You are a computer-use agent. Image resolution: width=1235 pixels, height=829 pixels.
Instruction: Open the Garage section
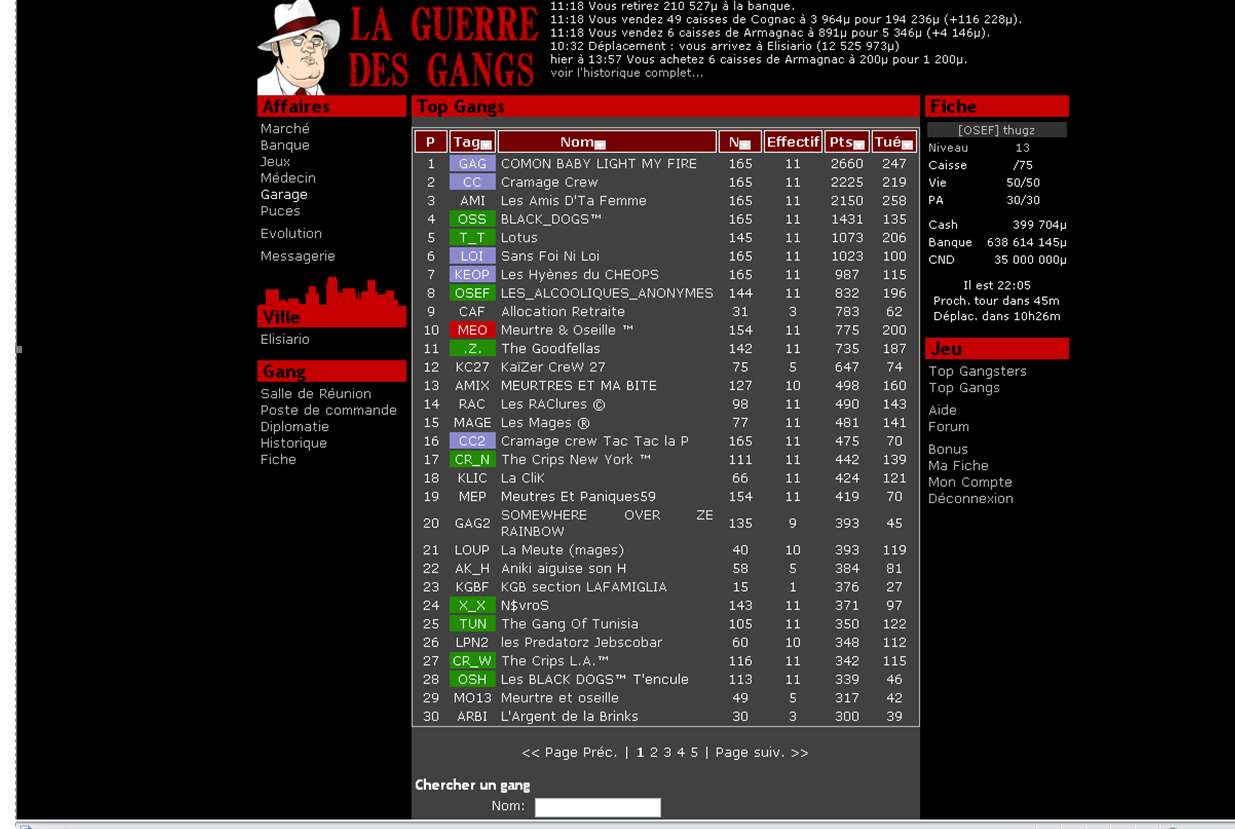point(284,195)
